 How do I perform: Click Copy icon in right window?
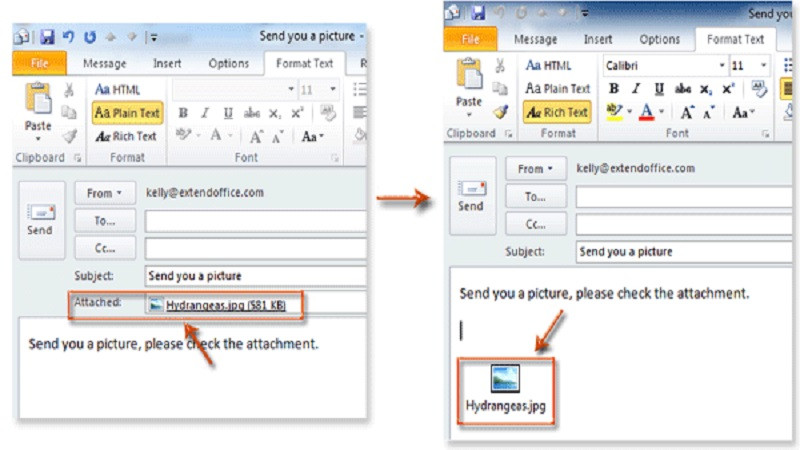point(500,89)
